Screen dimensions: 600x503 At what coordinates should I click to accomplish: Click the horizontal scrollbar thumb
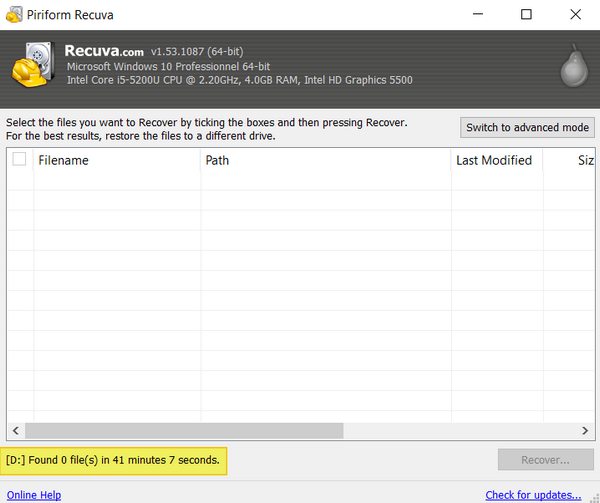coord(184,430)
